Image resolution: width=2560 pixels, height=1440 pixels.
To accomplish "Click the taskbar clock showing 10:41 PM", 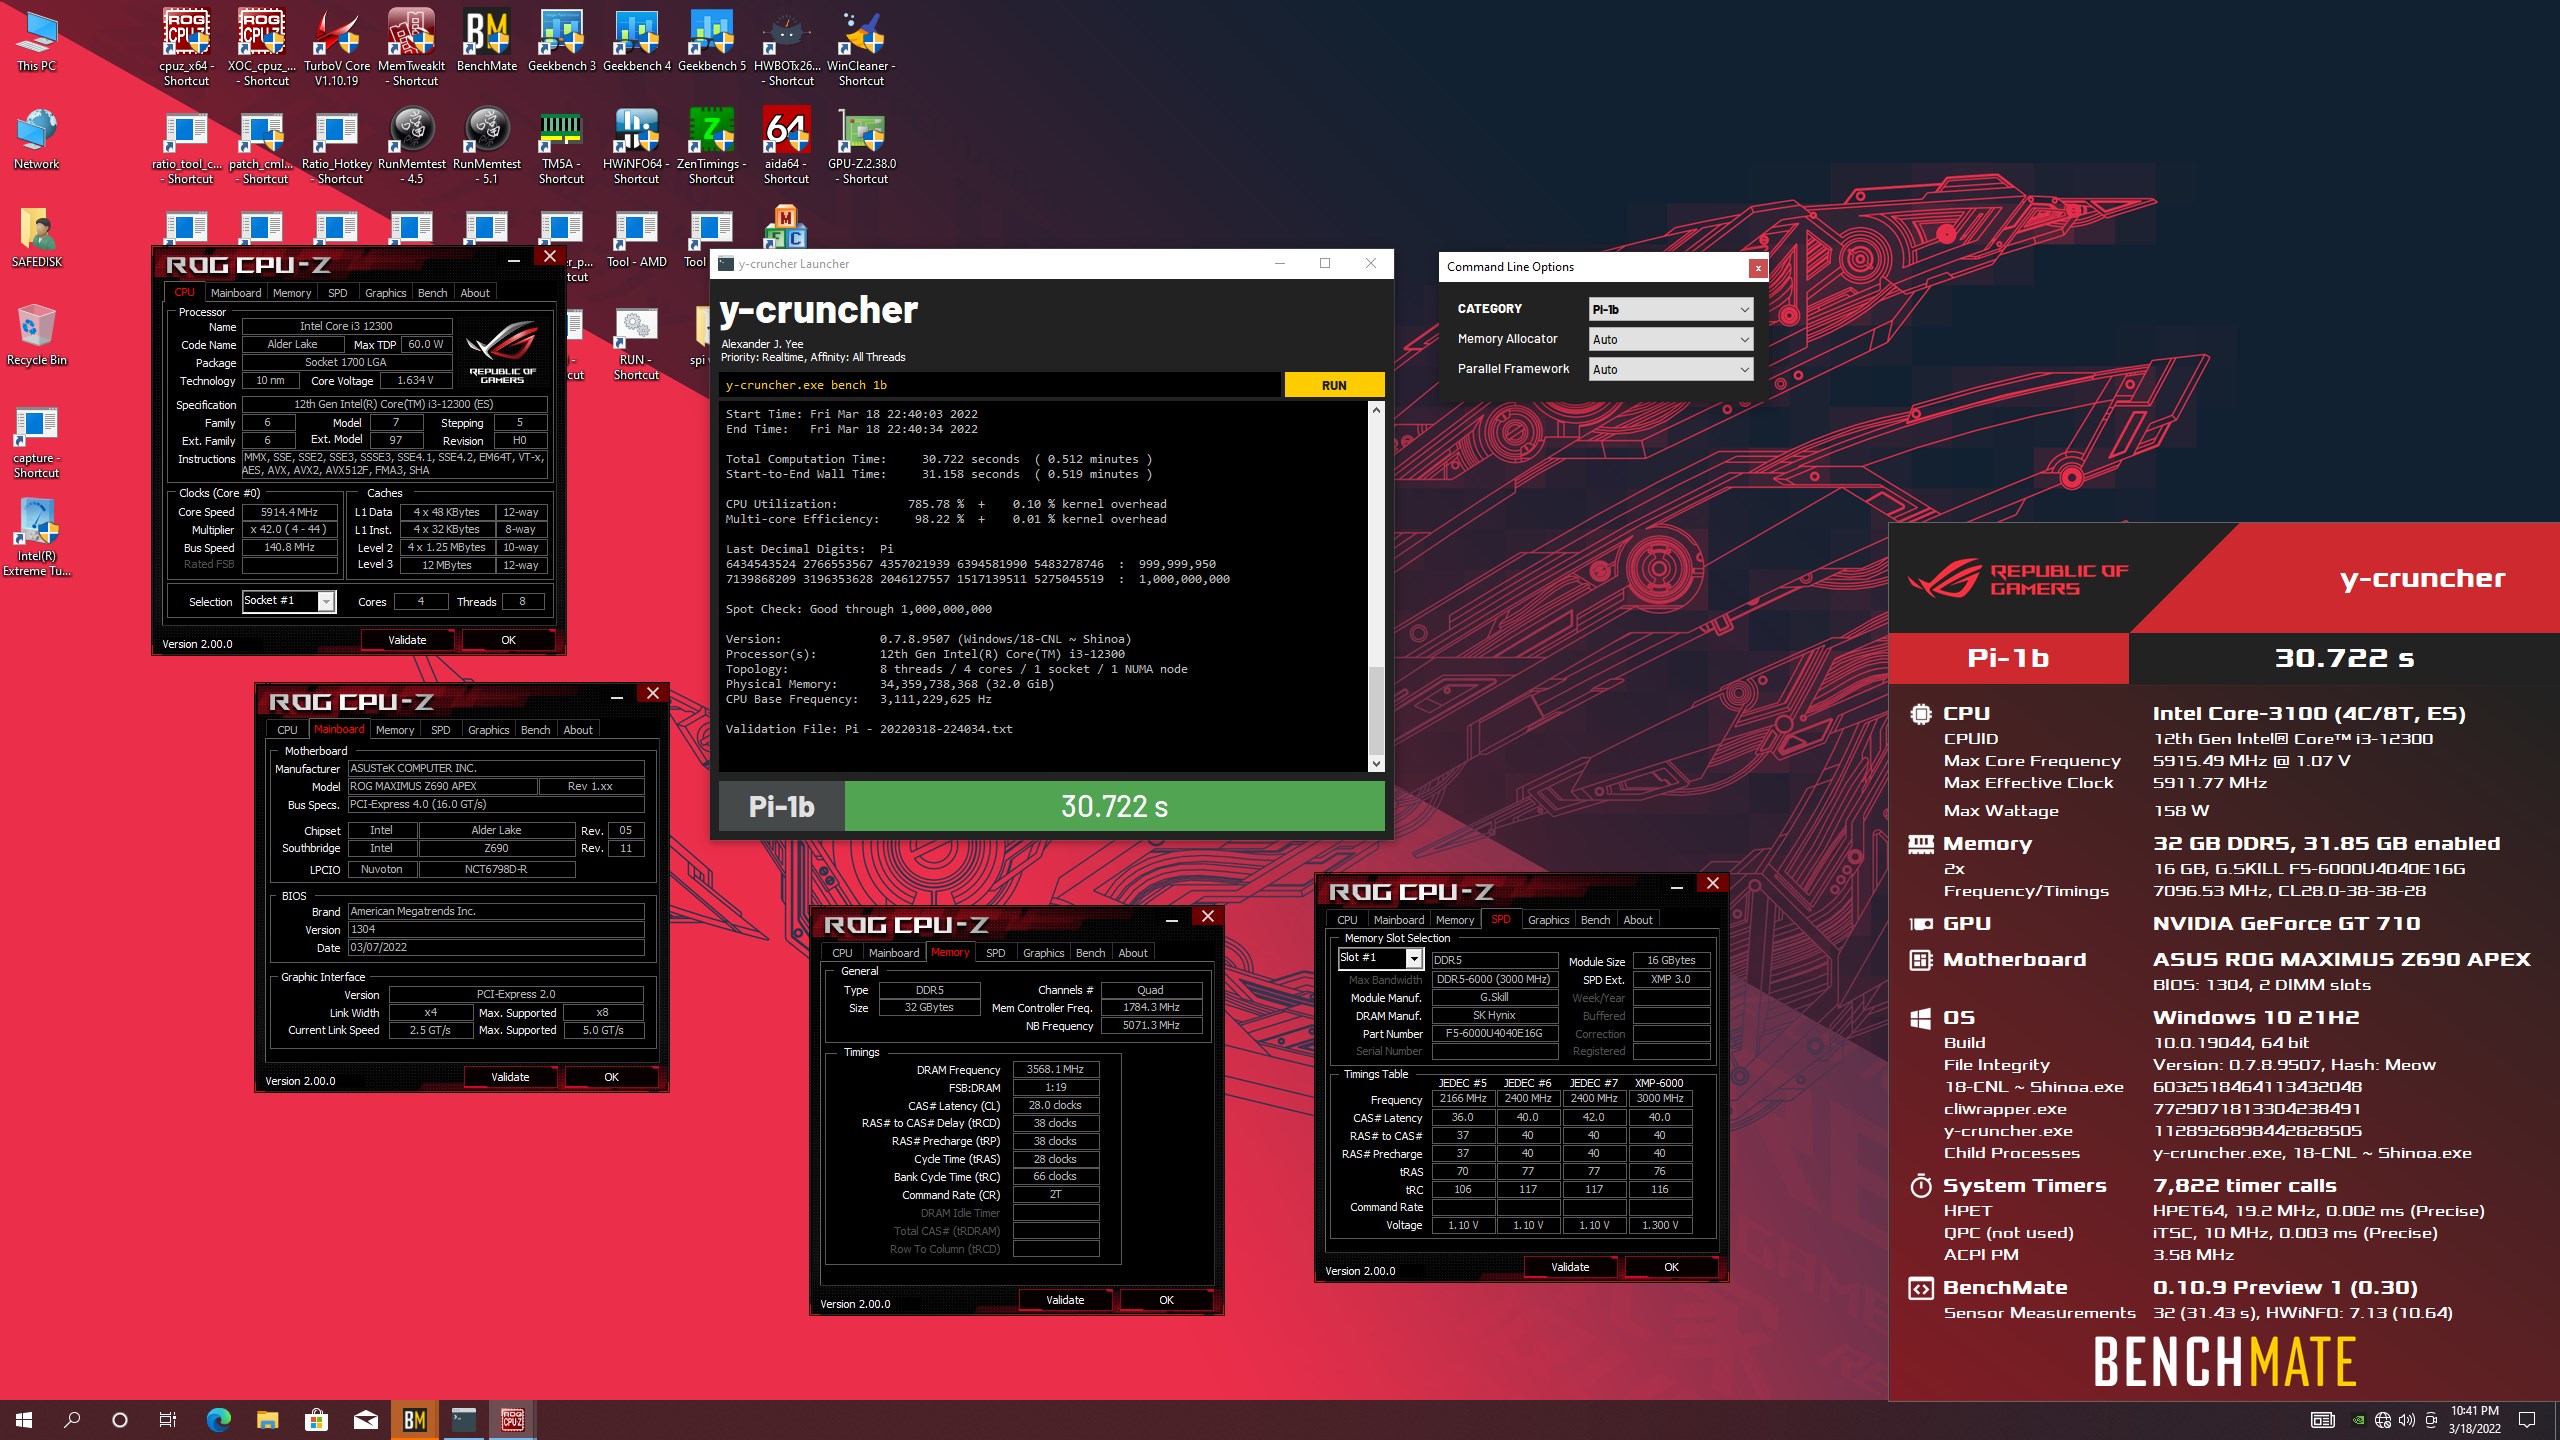I will tap(2474, 1419).
